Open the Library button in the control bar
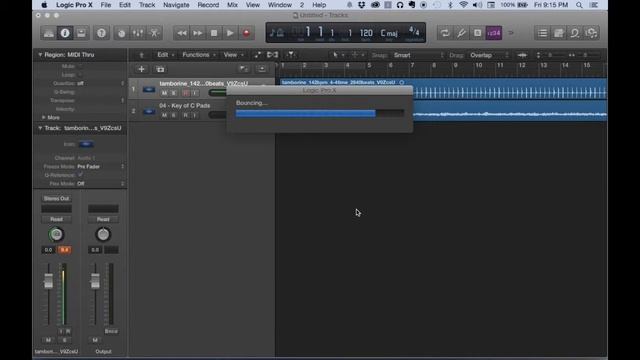This screenshot has width=640, height=360. point(49,33)
